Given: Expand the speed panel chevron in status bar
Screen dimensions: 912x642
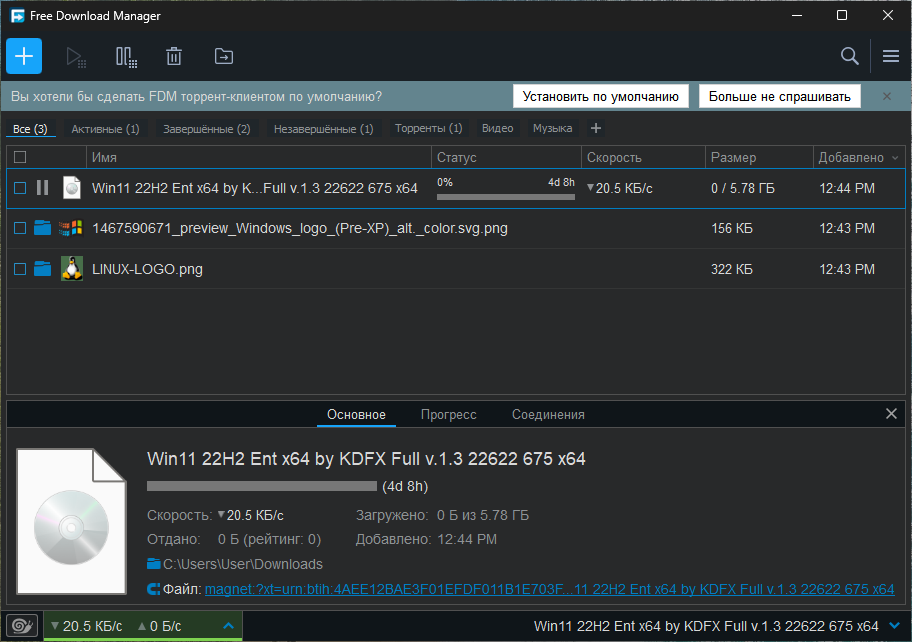Looking at the screenshot, I should coord(229,626).
